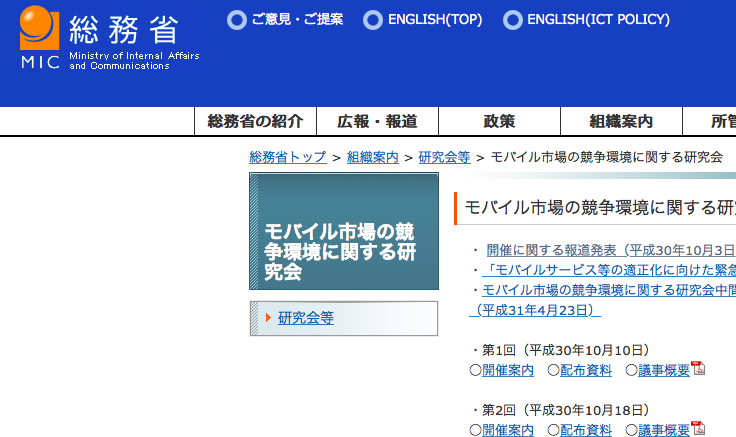Click circle icon beside ご意見・ご提案
This screenshot has height=437, width=736.
pos(236,20)
